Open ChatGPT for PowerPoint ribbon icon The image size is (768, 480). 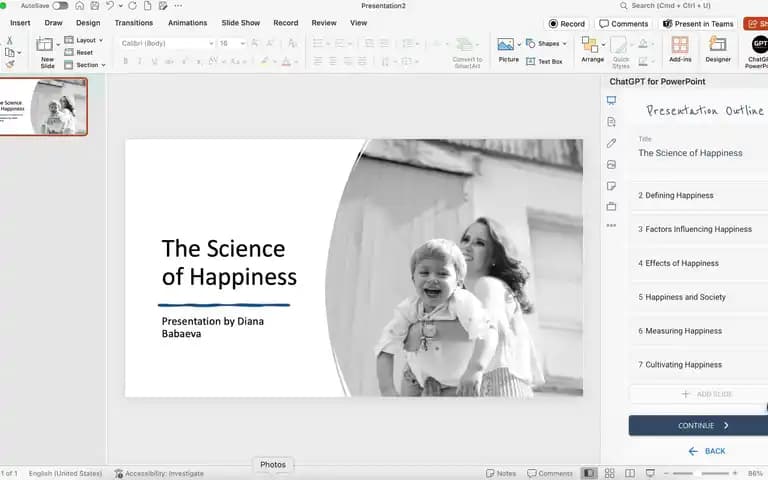pos(758,51)
